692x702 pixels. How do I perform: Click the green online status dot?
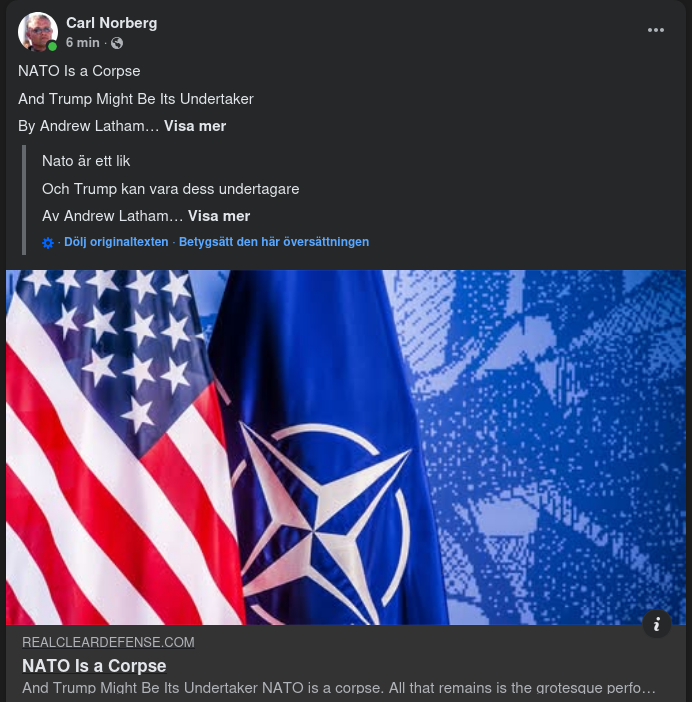tap(52, 46)
